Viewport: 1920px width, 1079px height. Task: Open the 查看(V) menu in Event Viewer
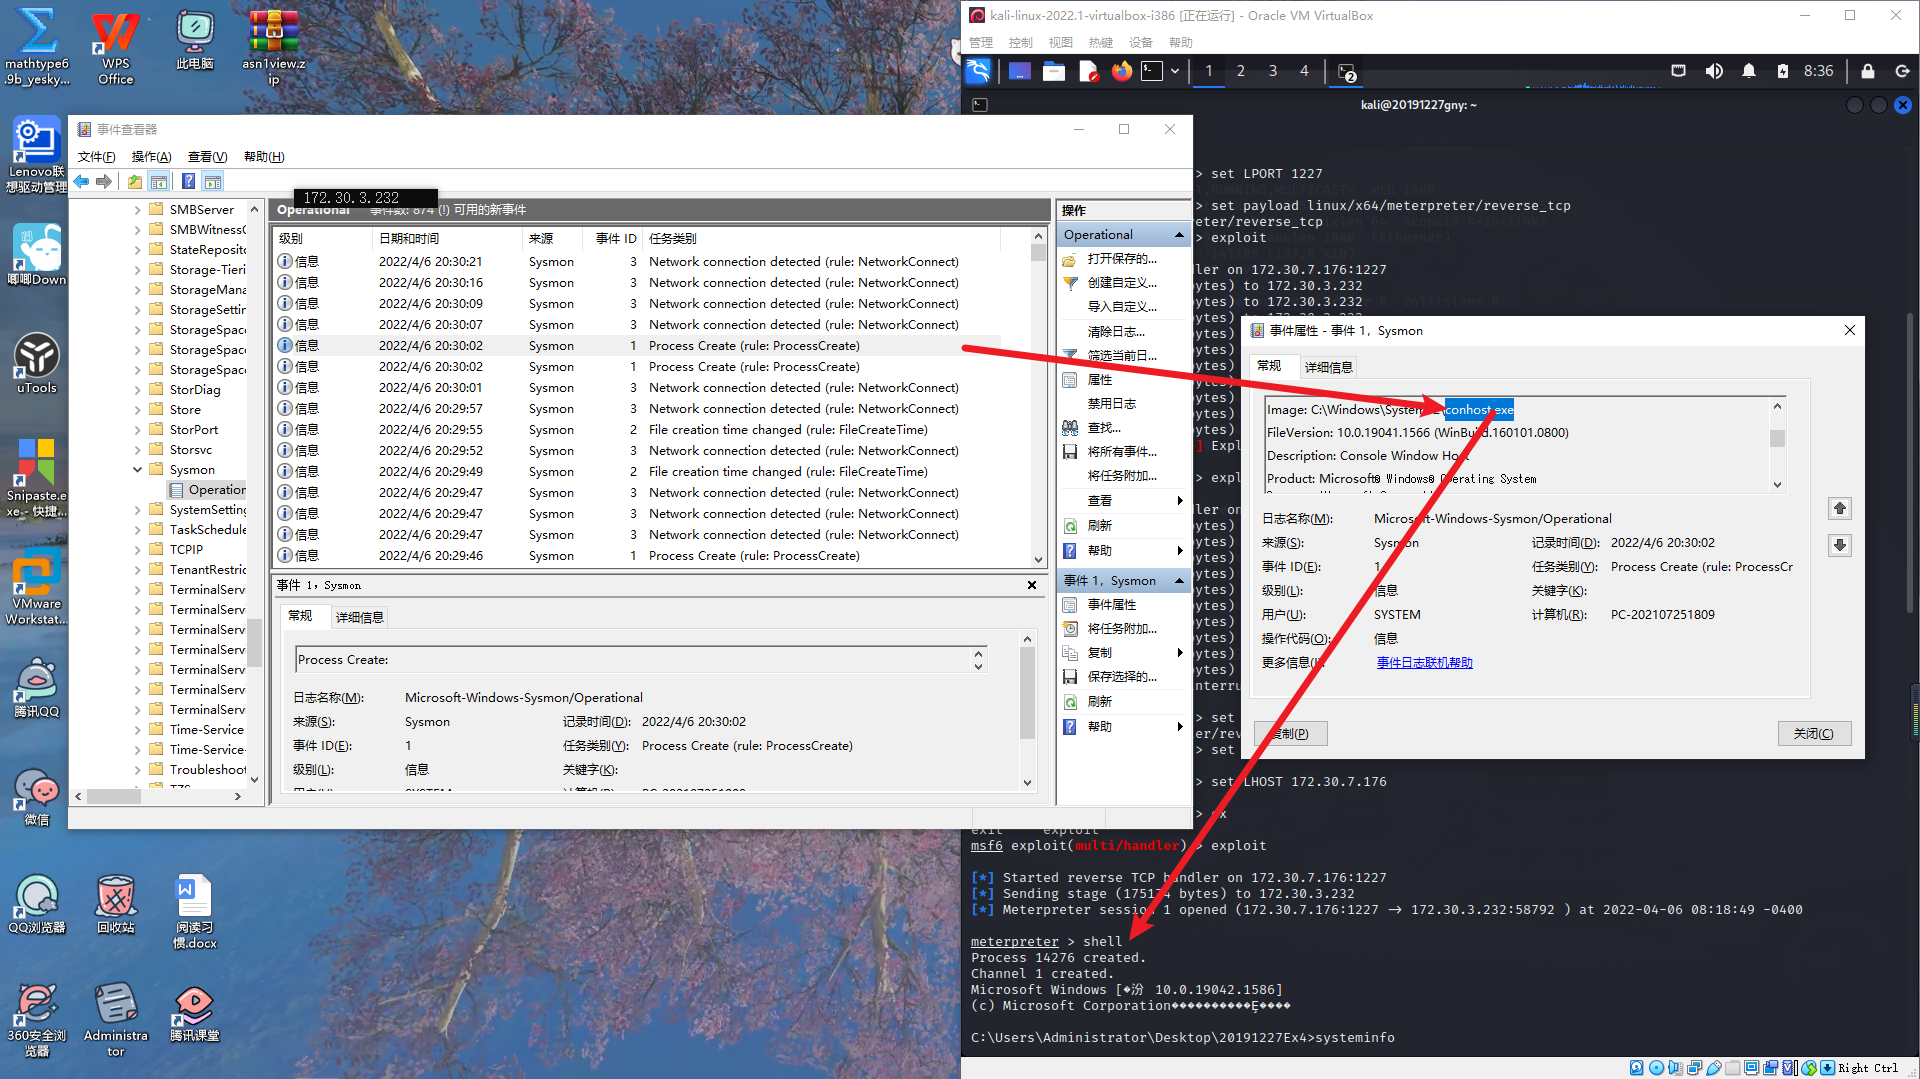(208, 157)
